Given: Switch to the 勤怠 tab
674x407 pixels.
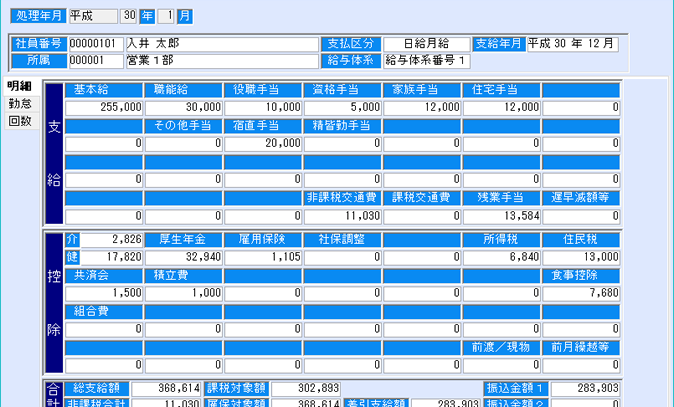Looking at the screenshot, I should tap(19, 104).
